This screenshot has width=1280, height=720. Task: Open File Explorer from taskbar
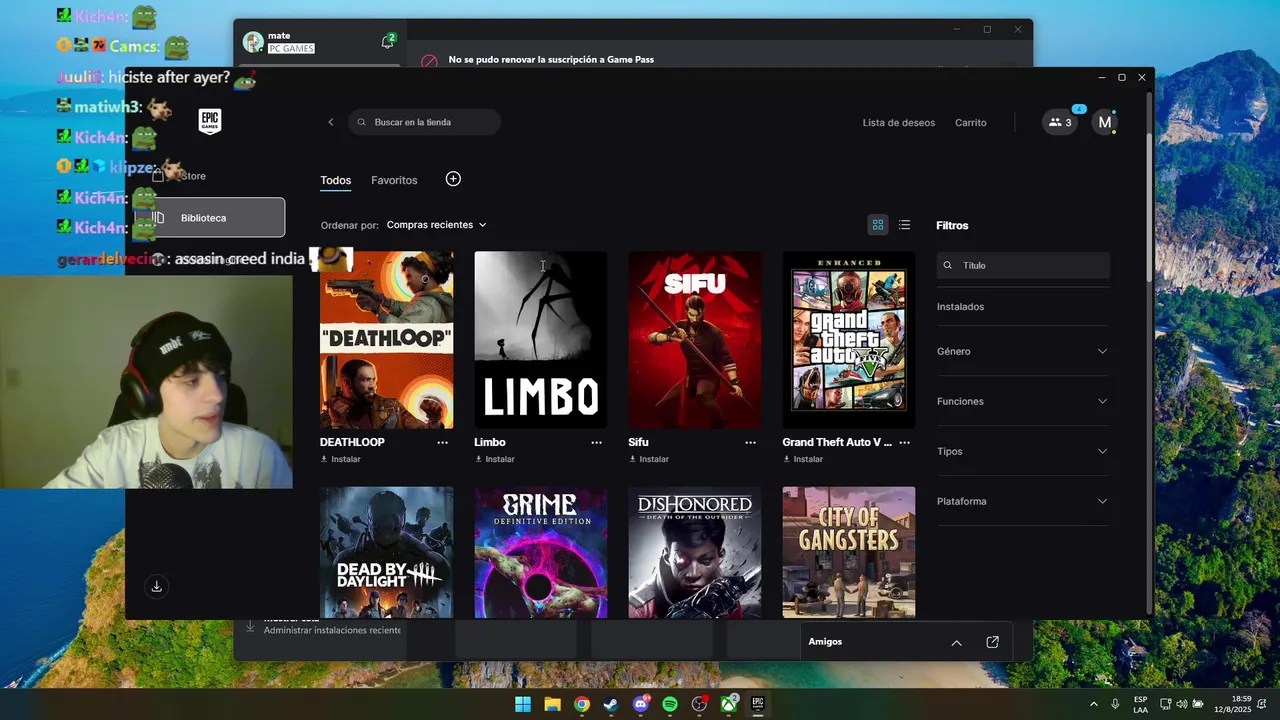tap(552, 704)
